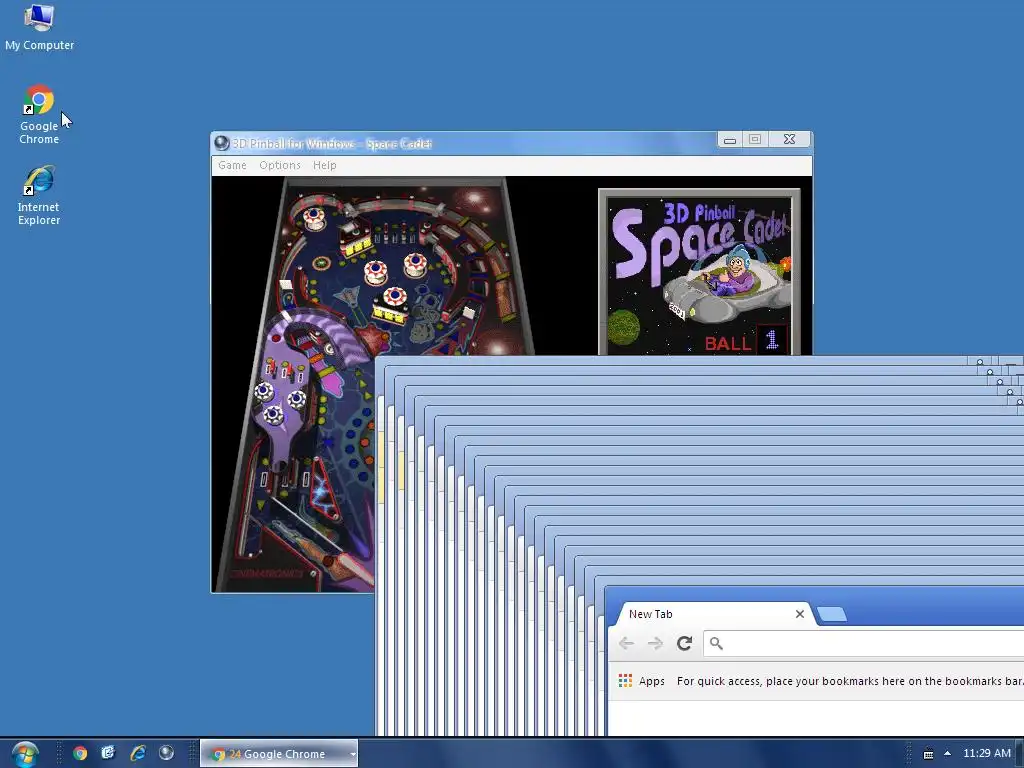Click the Chrome address bar
This screenshot has width=1024, height=768.
[x=863, y=643]
